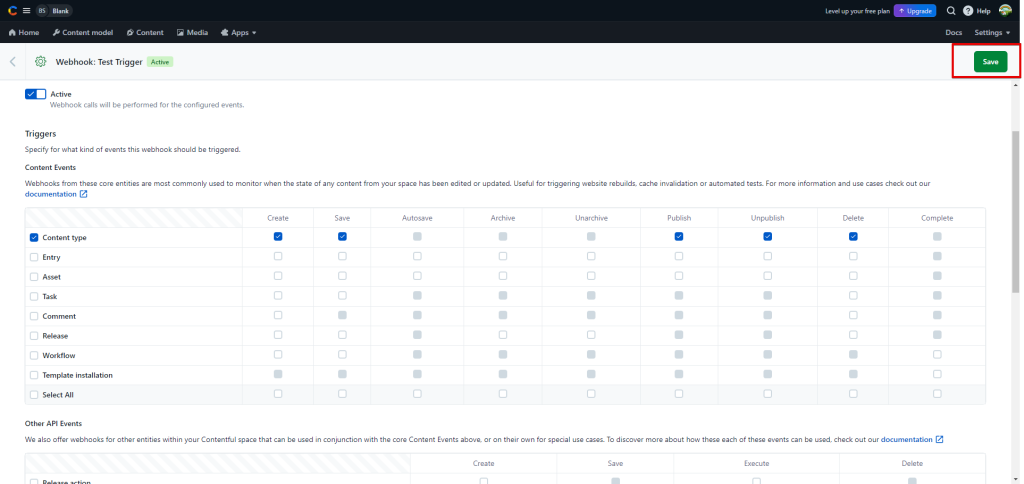Open the hamburger menu icon
Screen dimensions: 1024x484
[x=25, y=10]
